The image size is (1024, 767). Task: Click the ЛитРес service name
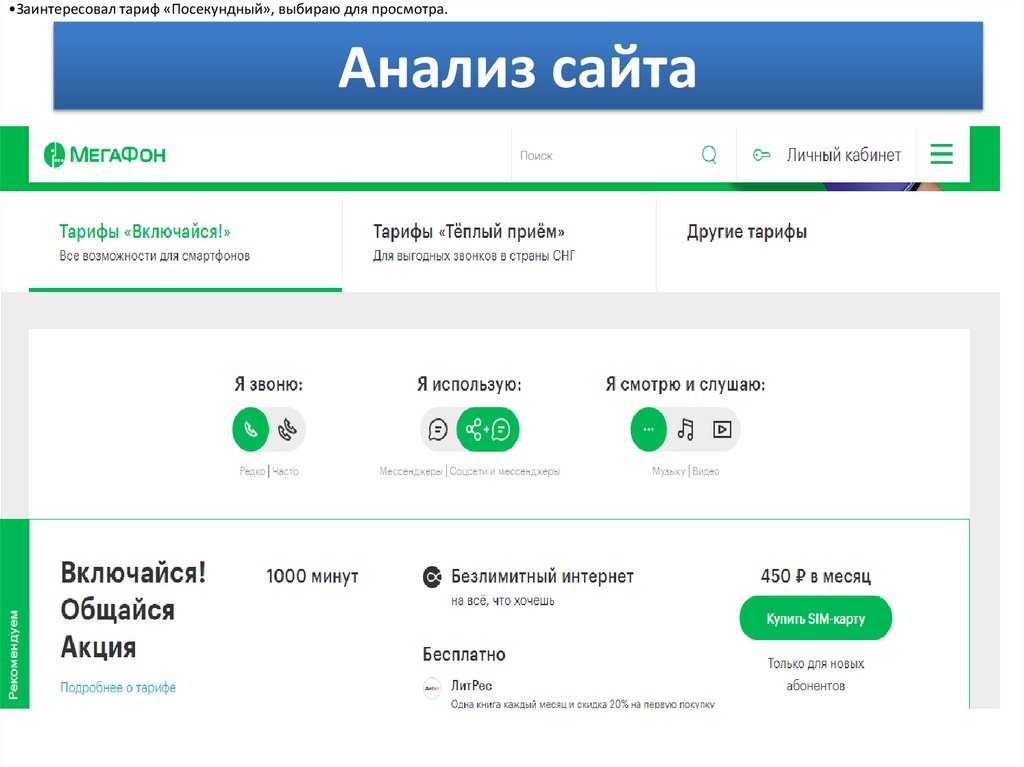point(472,685)
